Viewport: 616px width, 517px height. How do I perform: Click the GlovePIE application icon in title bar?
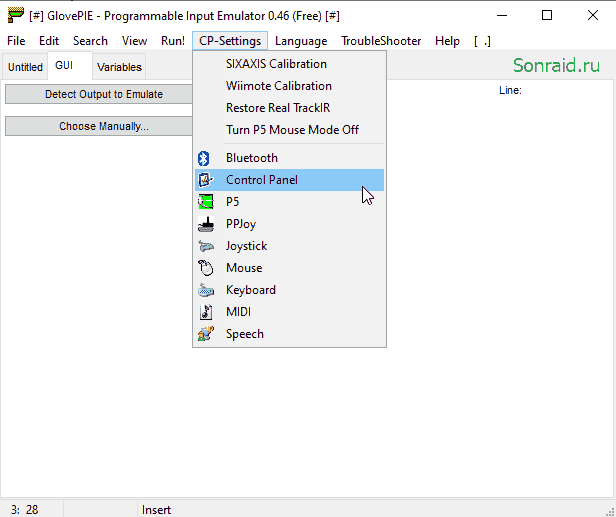click(16, 16)
